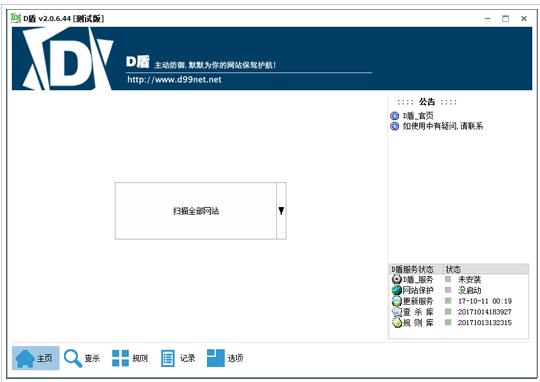The width and height of the screenshot is (540, 382).
Task: Maximize the D盾 window
Action: point(505,19)
